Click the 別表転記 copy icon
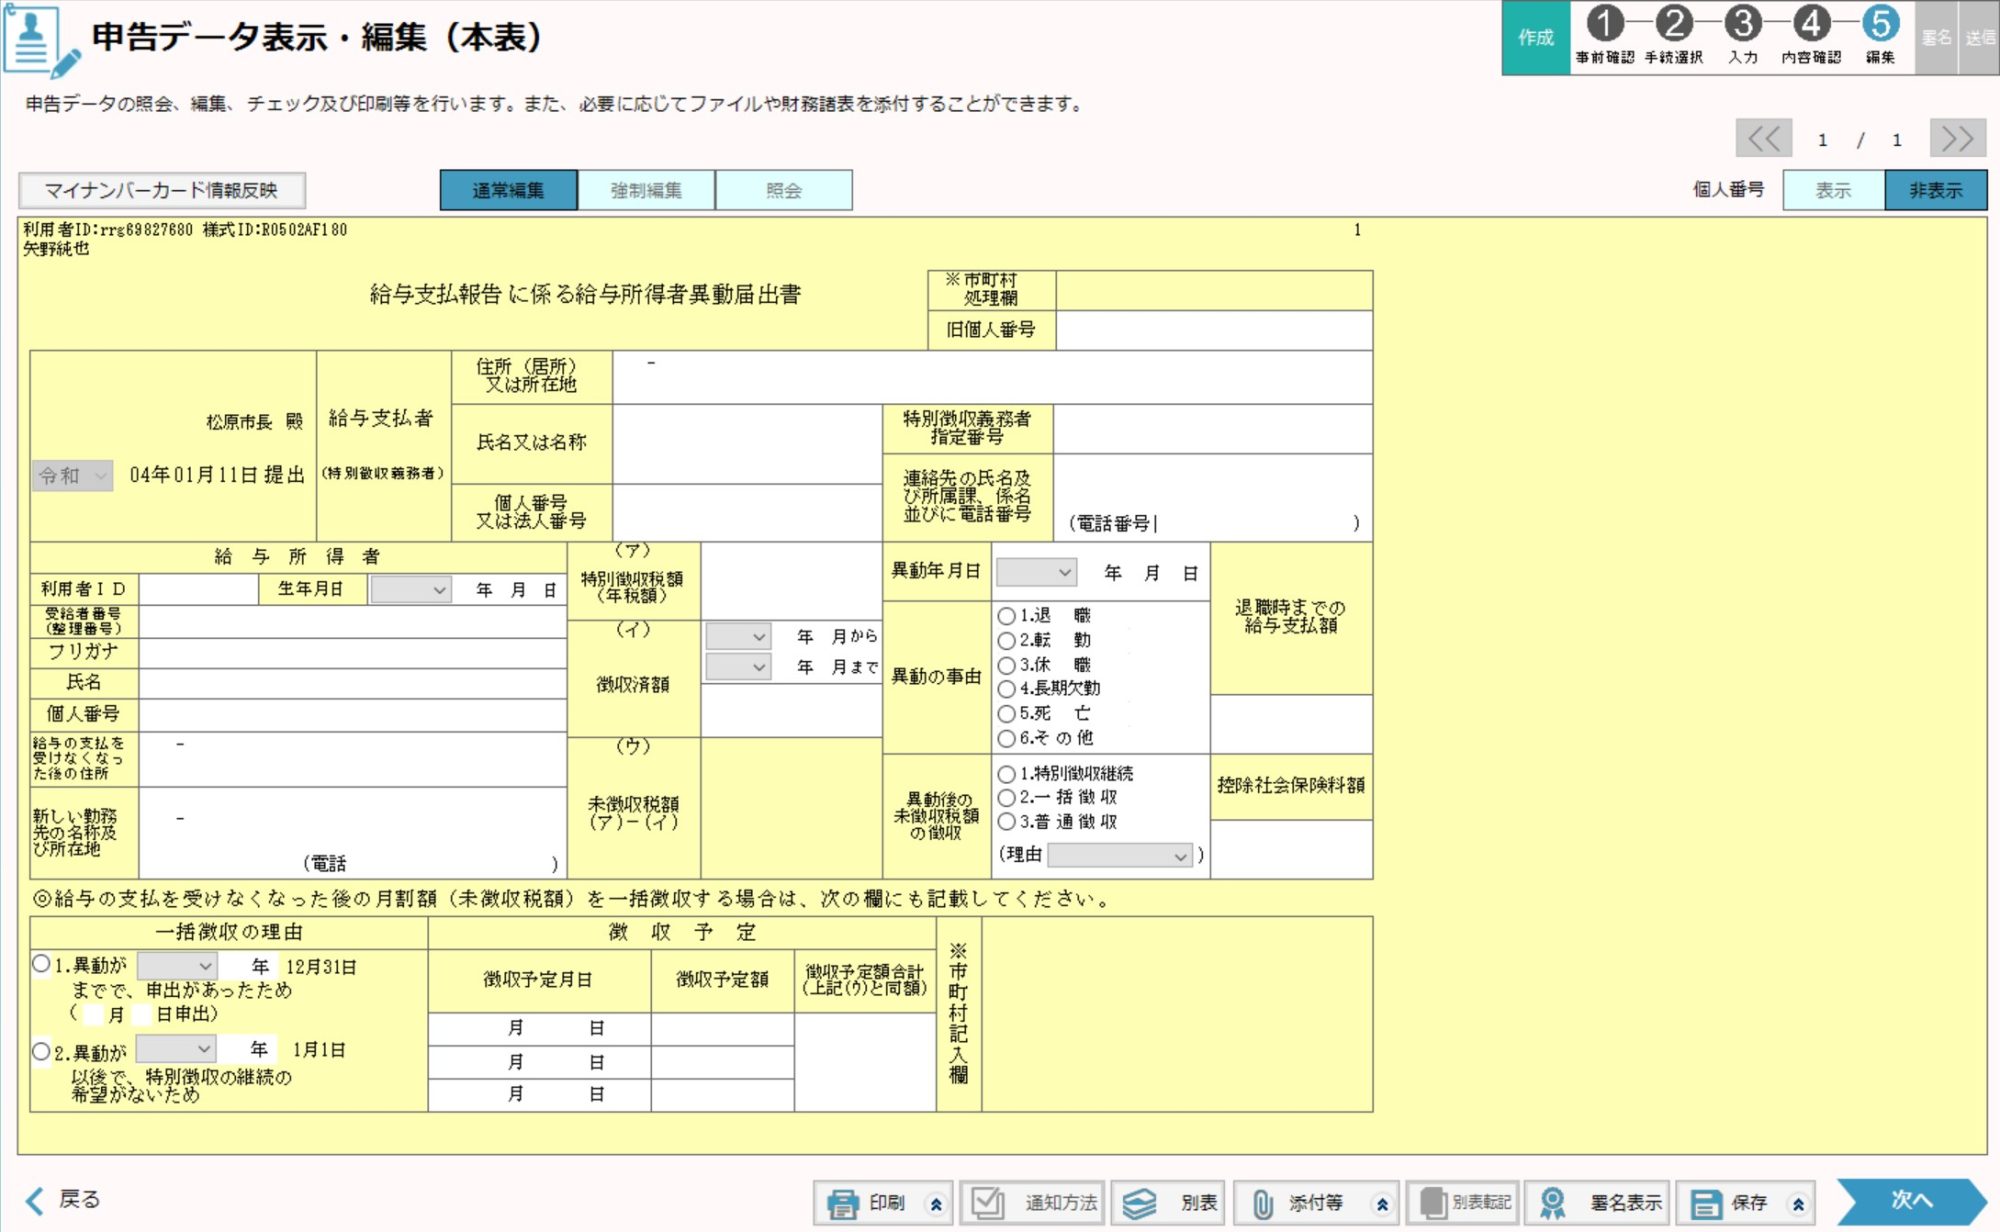 pos(1434,1203)
